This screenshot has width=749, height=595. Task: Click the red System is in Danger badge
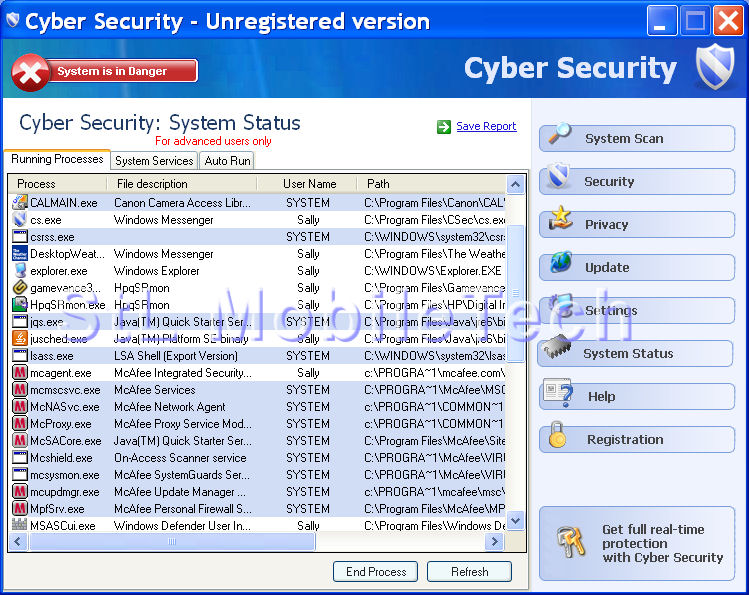pyautogui.click(x=105, y=71)
